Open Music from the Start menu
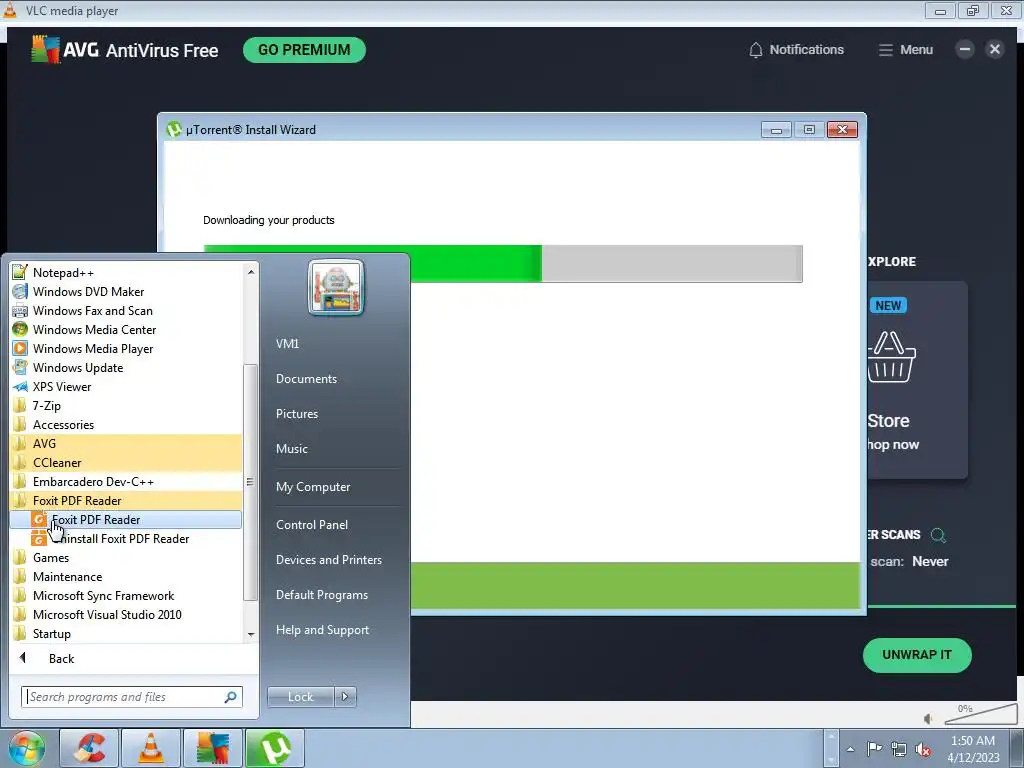1024x768 pixels. [291, 449]
